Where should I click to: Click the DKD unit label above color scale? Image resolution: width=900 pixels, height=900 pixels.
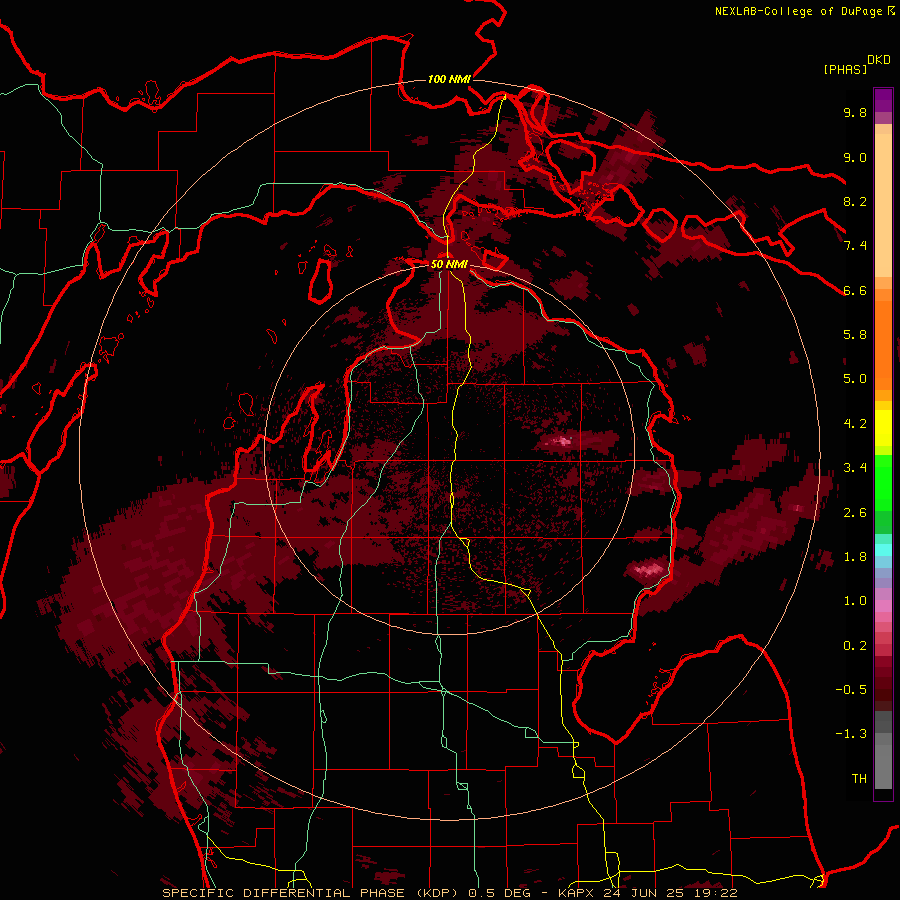879,60
